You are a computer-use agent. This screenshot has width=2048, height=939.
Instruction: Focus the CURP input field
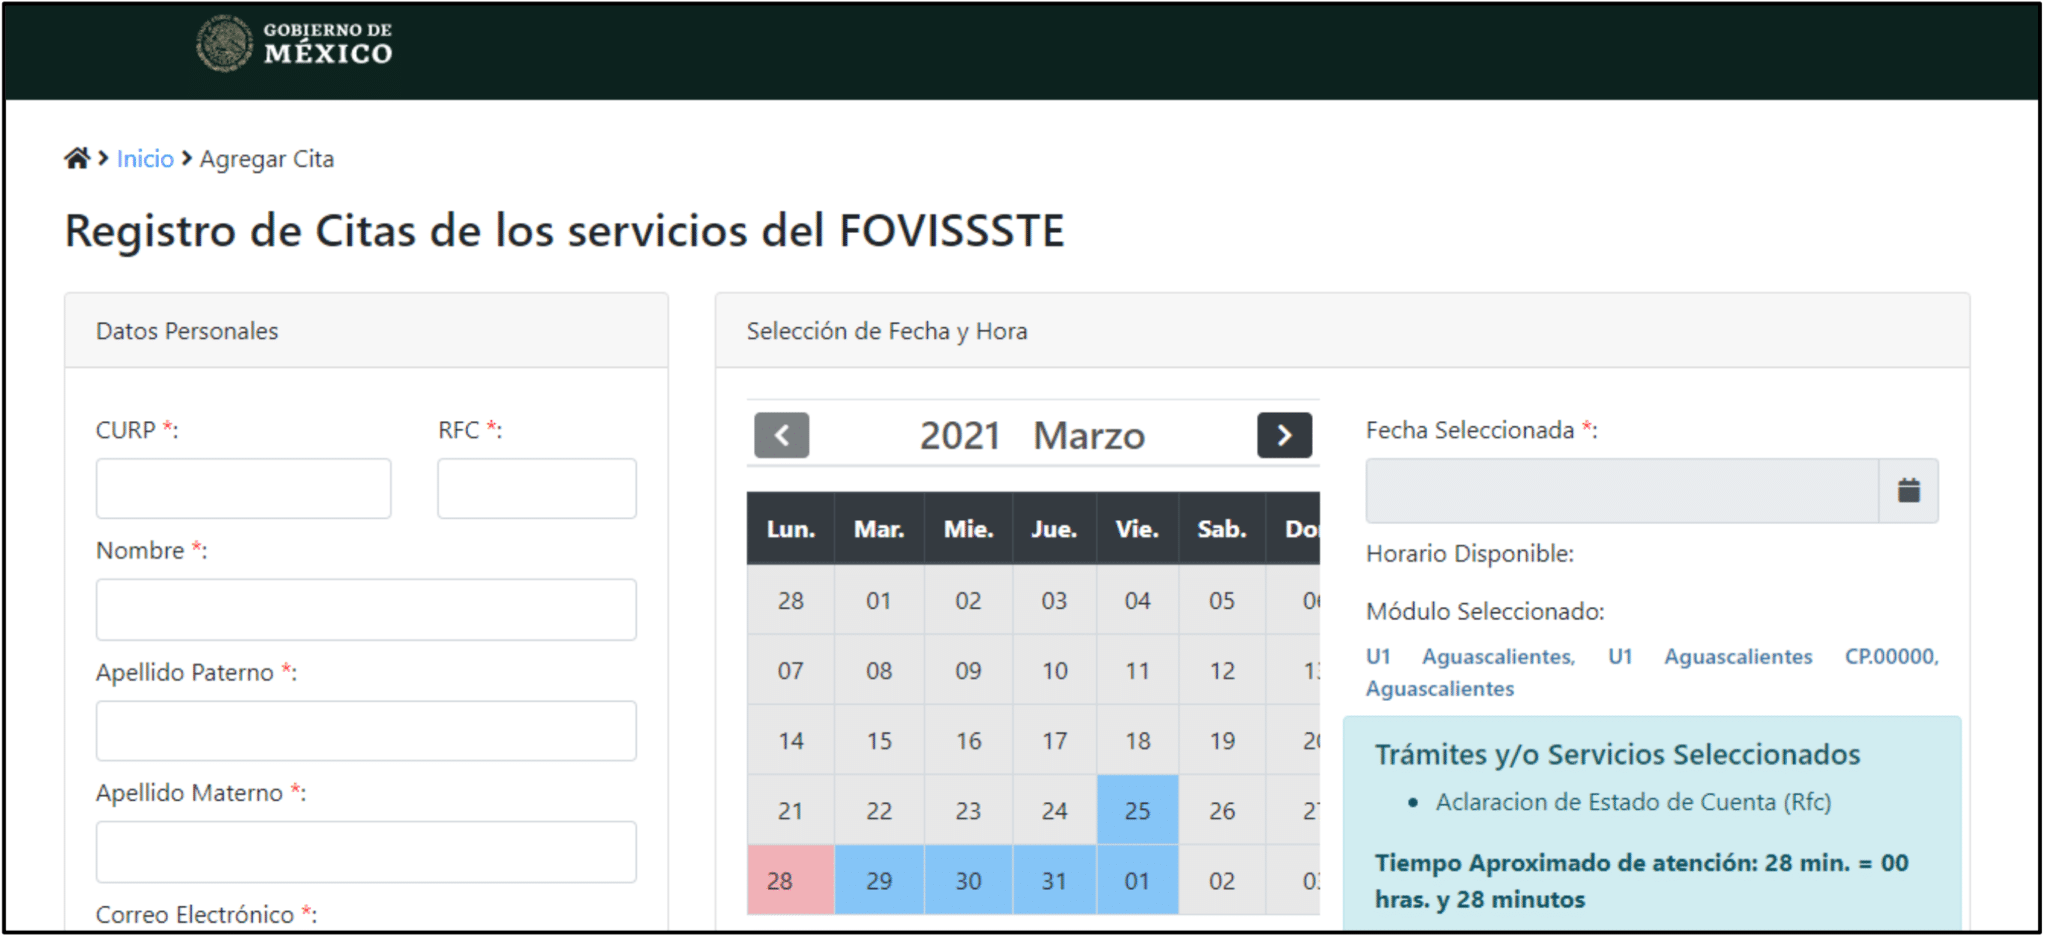243,488
